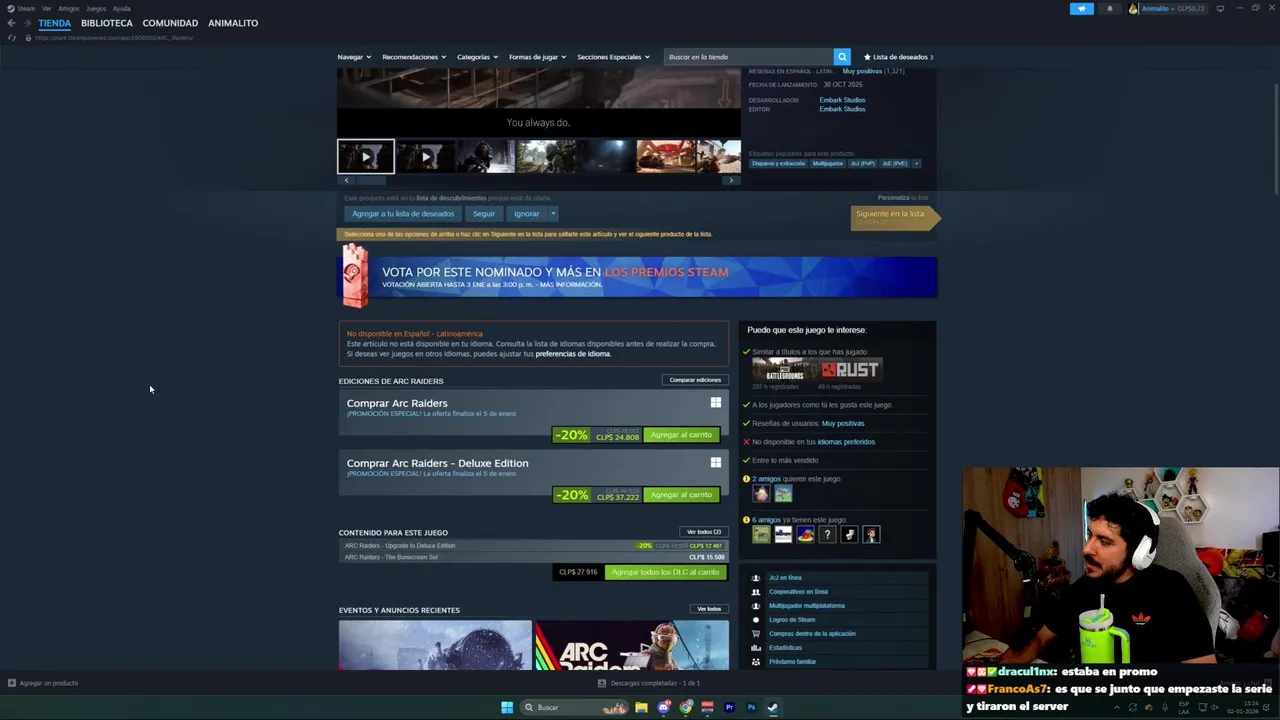The height and width of the screenshot is (720, 1280).
Task: Open Premiere Pro from the taskbar
Action: tap(729, 707)
